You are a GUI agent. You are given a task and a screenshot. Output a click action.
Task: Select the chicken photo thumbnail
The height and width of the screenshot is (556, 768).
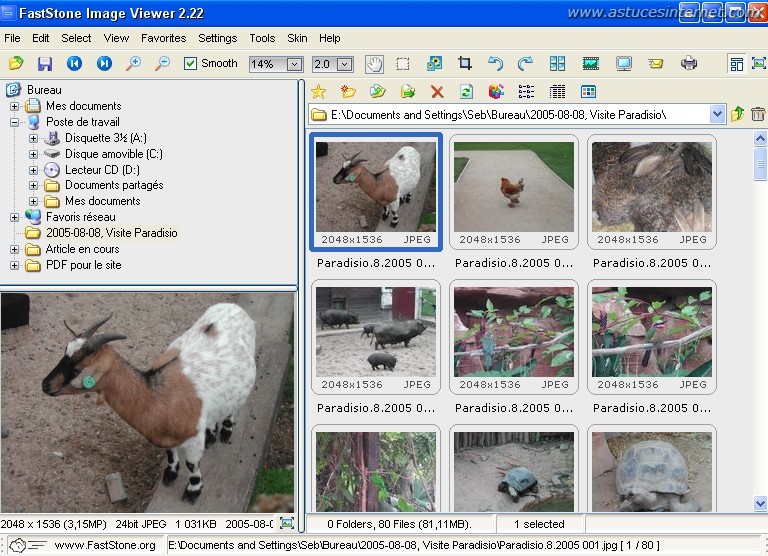pyautogui.click(x=514, y=192)
